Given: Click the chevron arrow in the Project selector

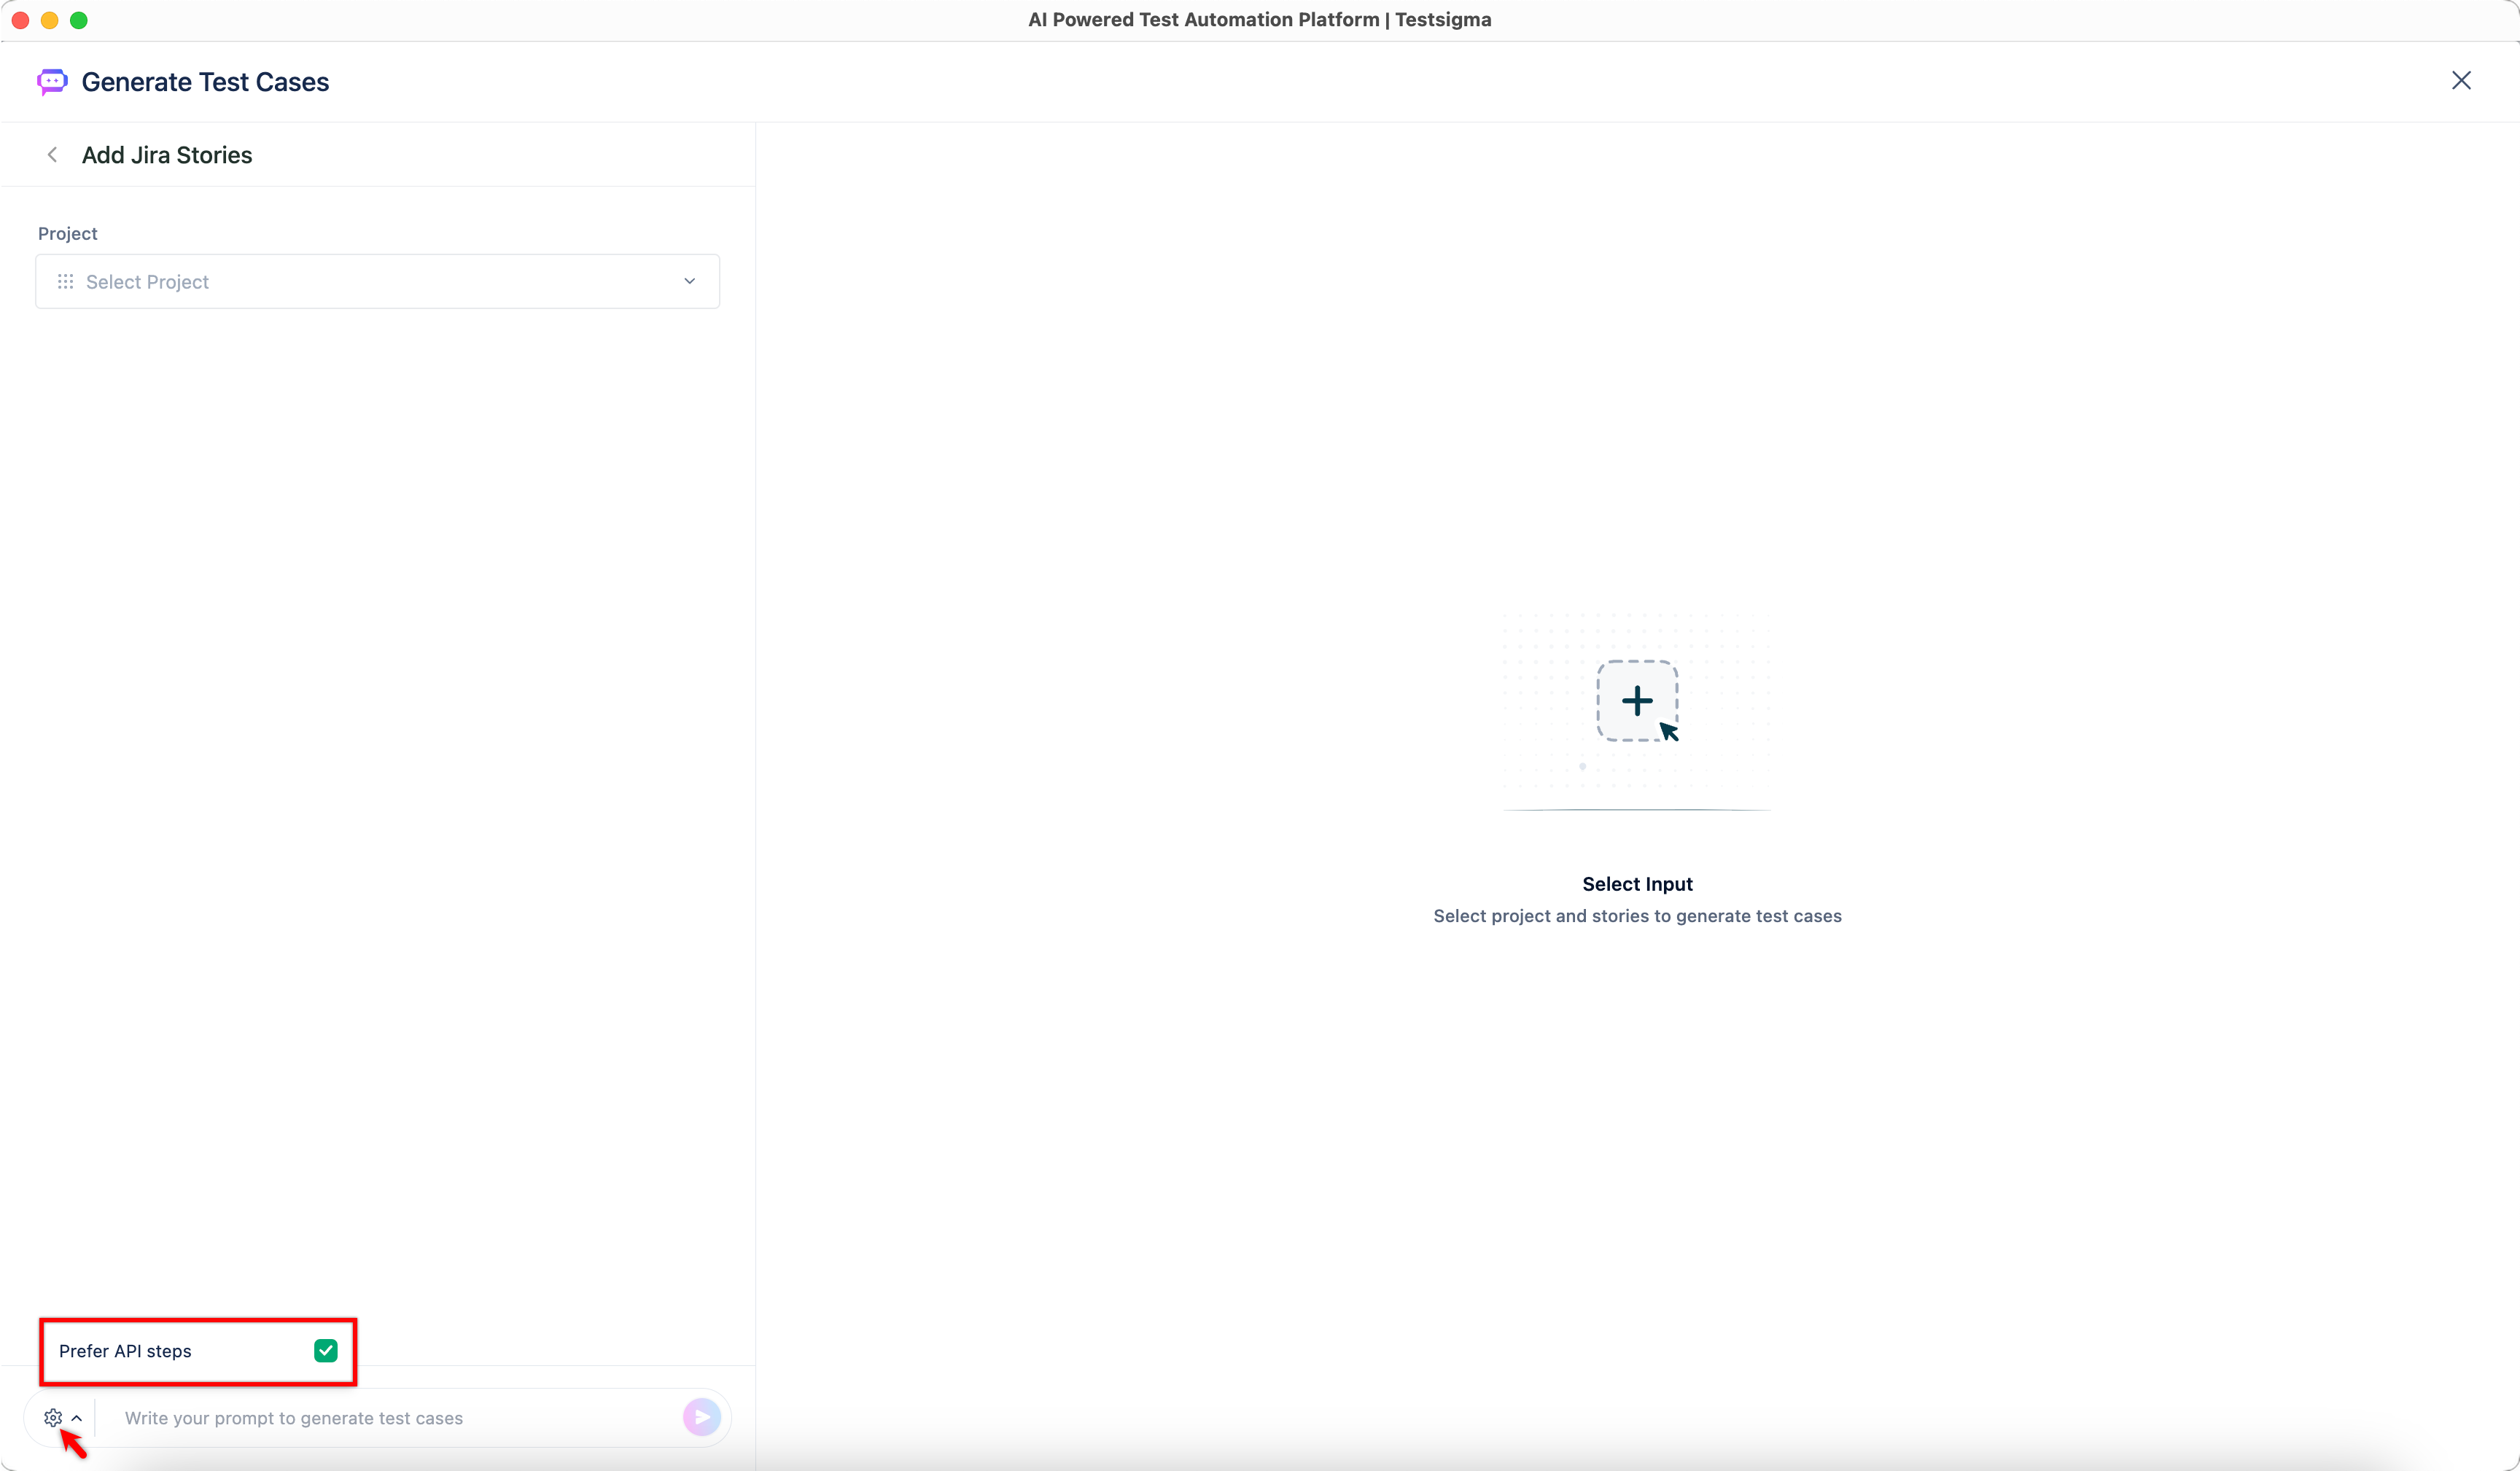Looking at the screenshot, I should (x=688, y=281).
